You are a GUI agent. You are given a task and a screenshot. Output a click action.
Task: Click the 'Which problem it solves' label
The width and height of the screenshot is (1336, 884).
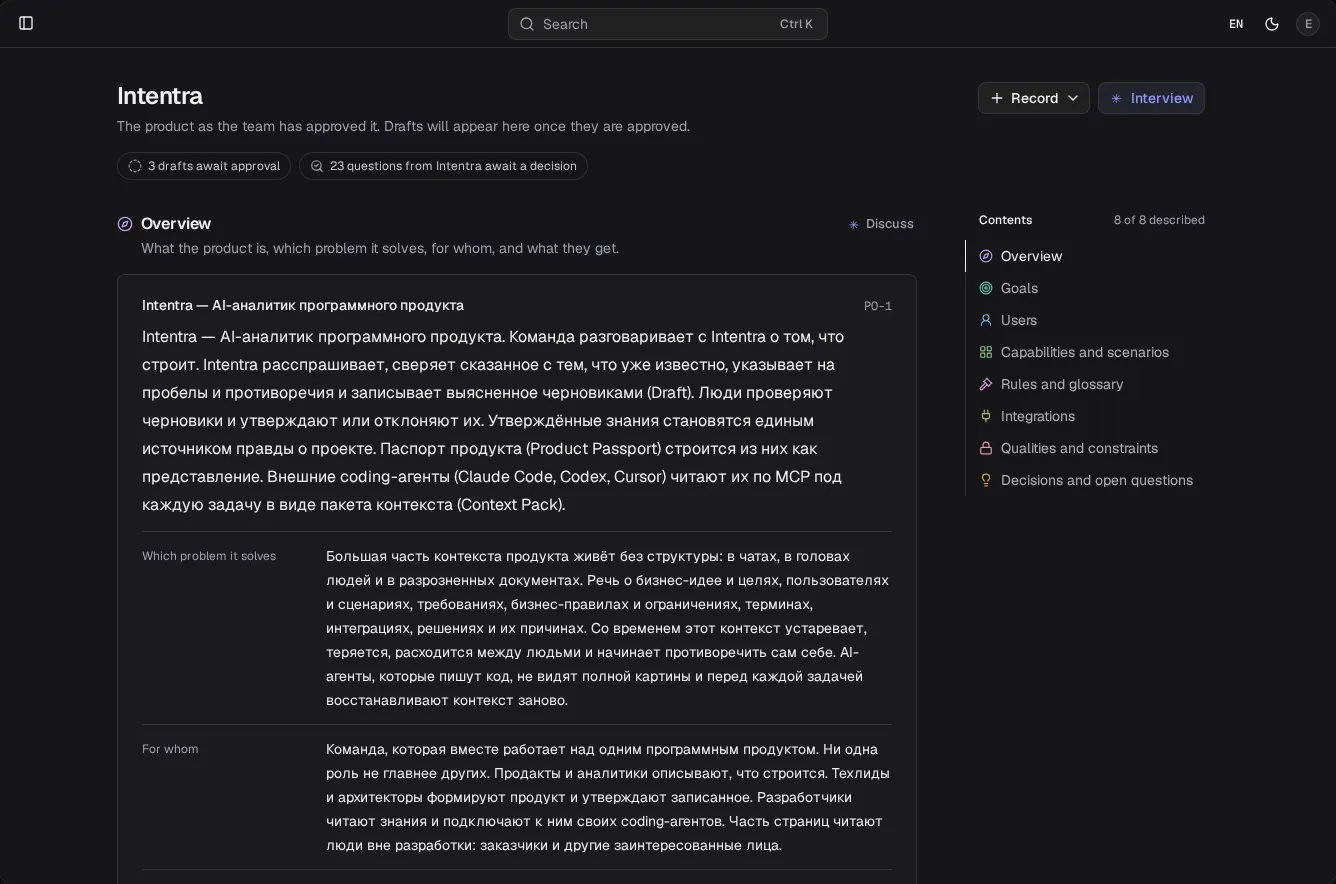(x=209, y=556)
